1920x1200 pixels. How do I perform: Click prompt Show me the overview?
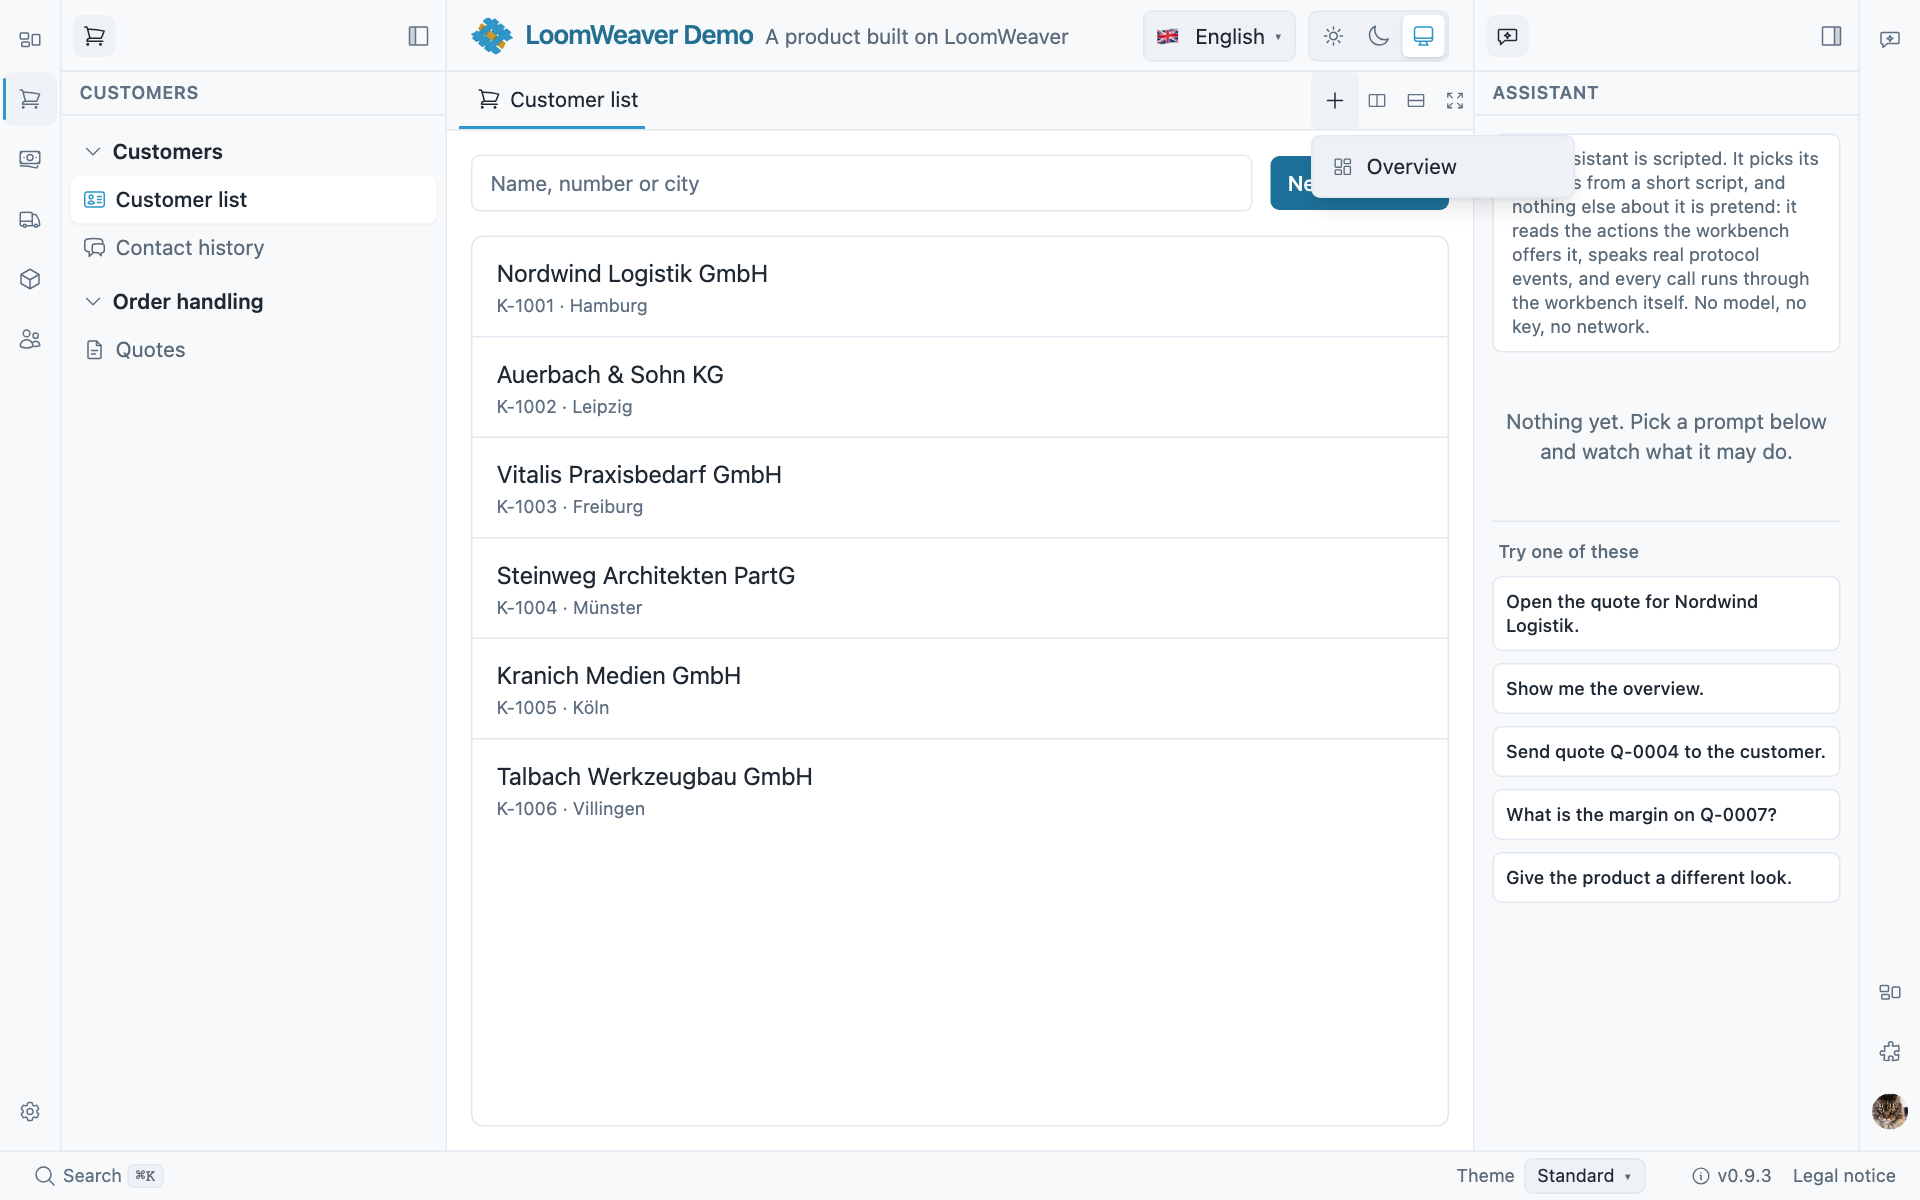click(1665, 688)
